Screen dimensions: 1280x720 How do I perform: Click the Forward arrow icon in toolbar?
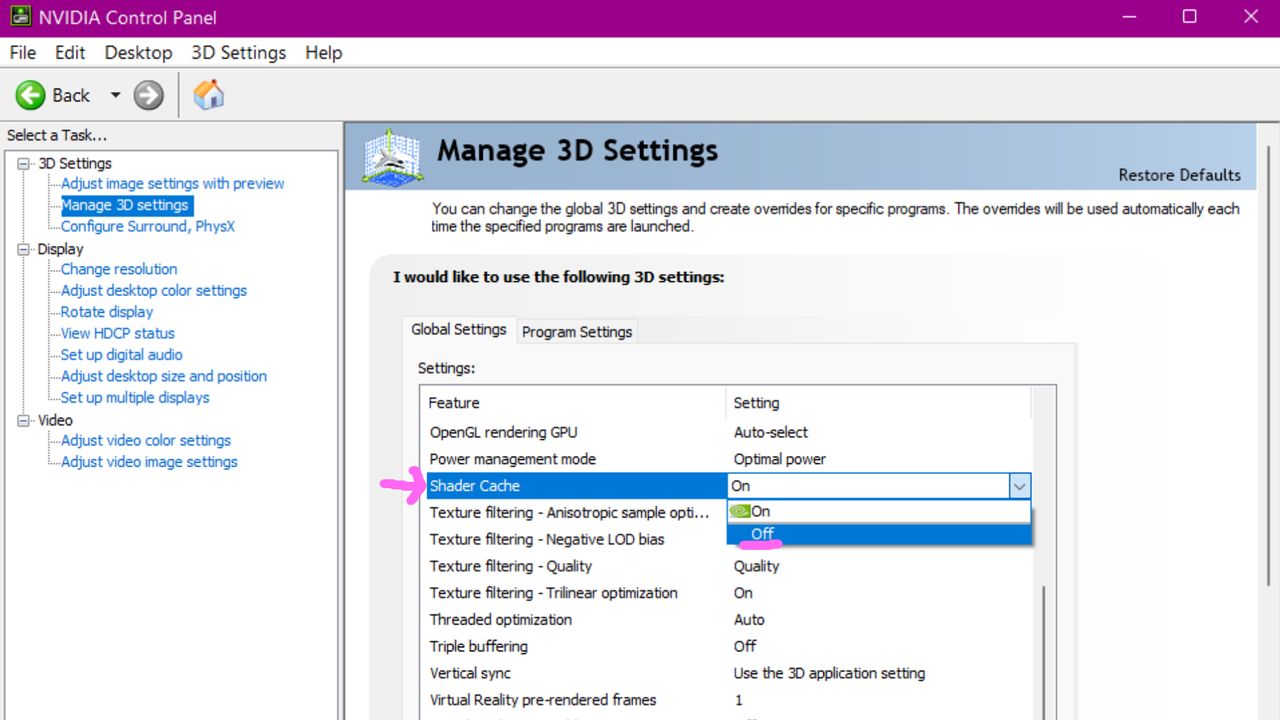[148, 95]
